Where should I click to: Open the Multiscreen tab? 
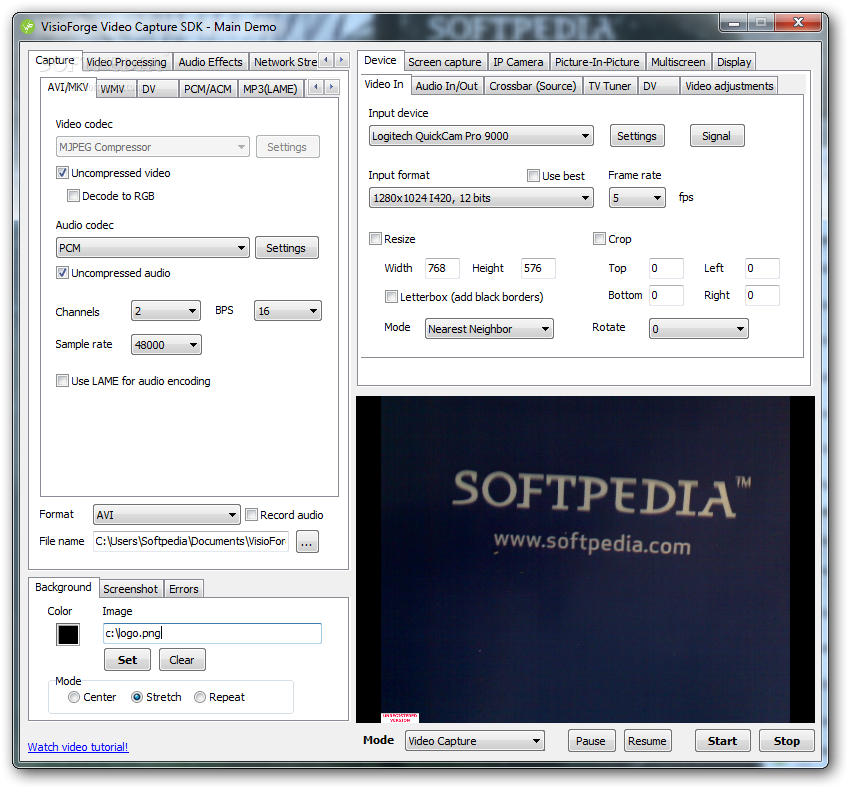[x=678, y=62]
